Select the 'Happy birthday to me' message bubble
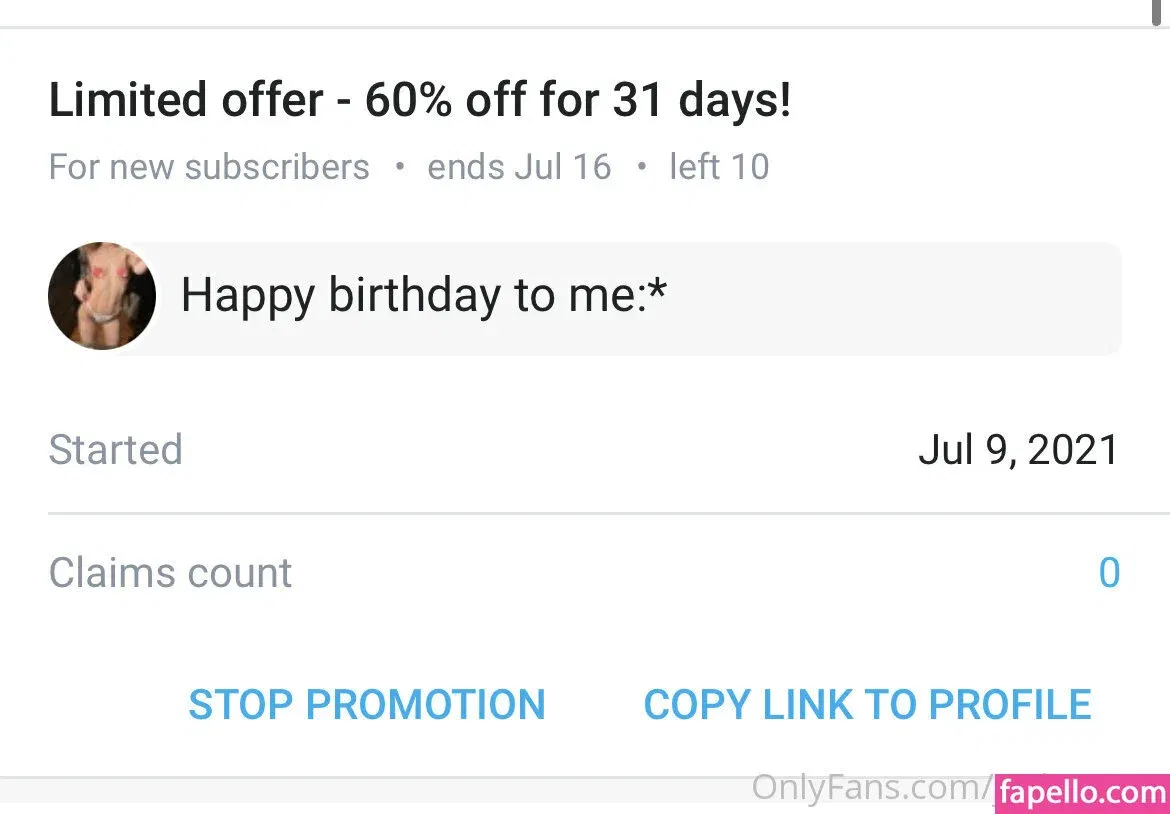The height and width of the screenshot is (814, 1170). [640, 297]
